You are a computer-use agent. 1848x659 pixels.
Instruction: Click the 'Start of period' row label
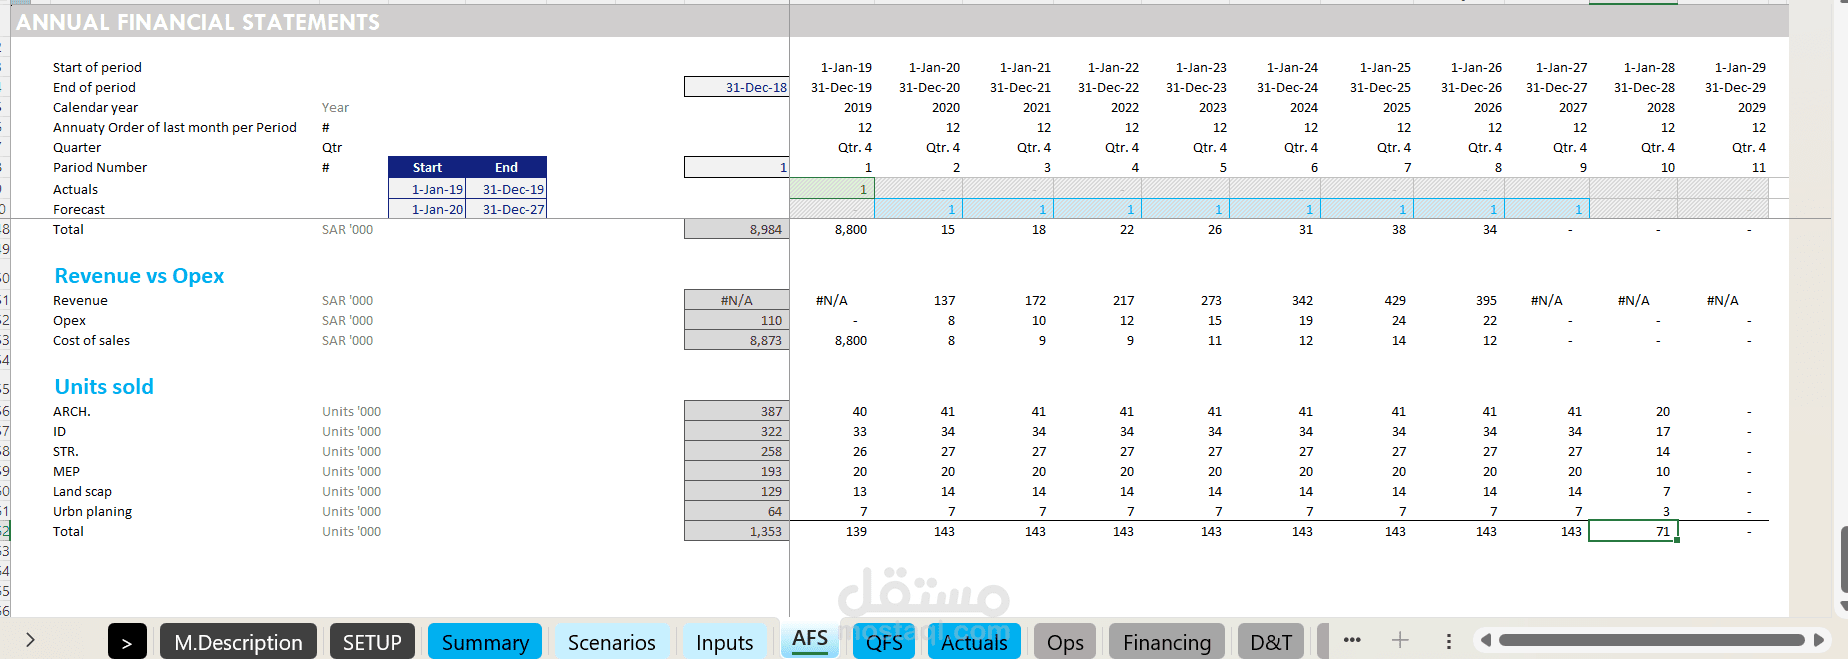97,67
